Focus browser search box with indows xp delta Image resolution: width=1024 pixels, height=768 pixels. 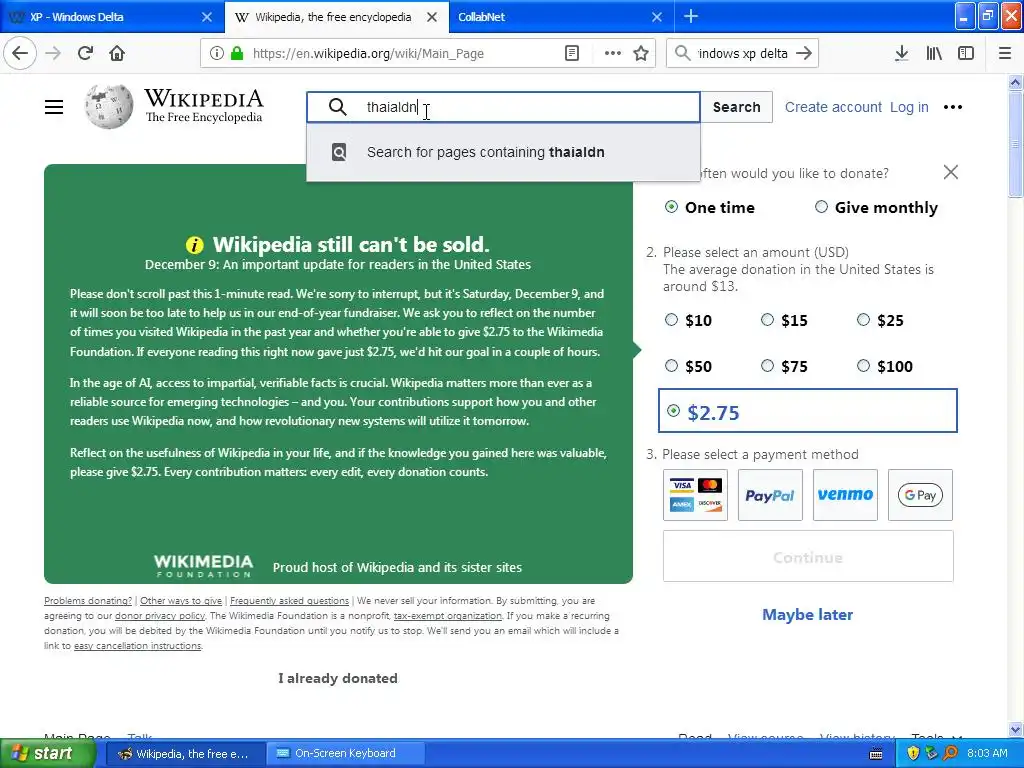[742, 53]
